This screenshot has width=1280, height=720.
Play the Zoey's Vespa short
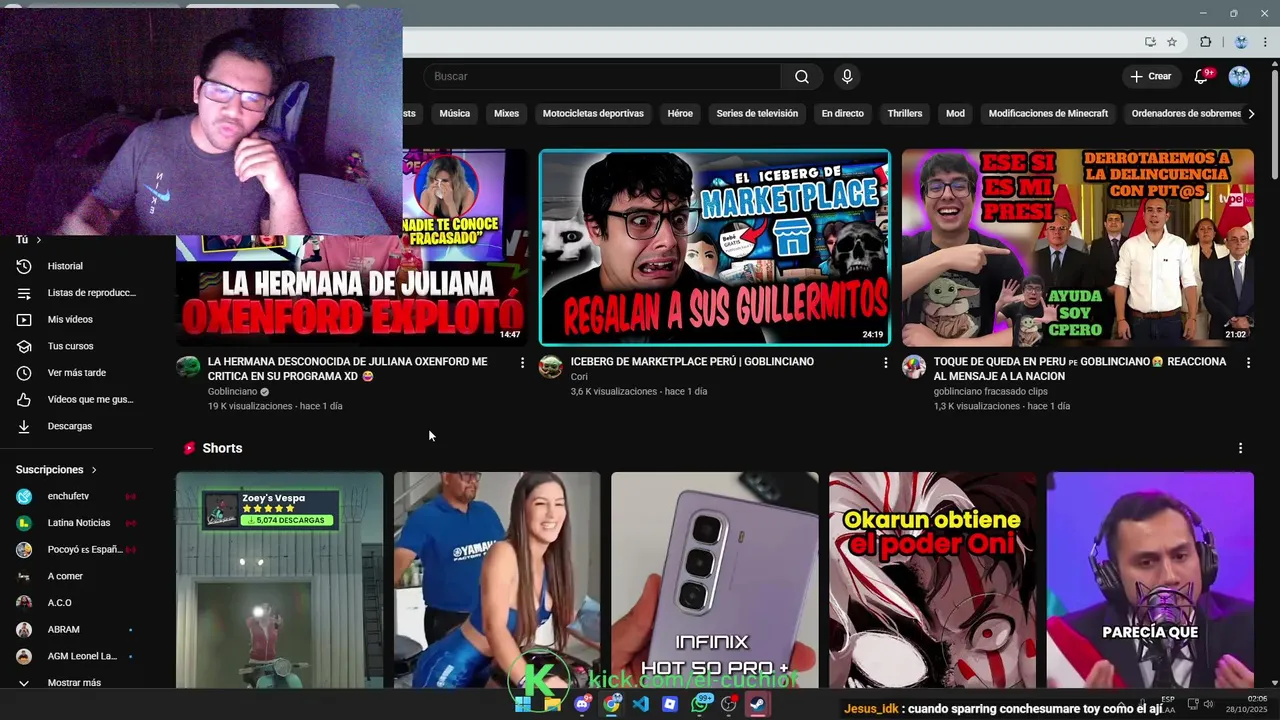pos(279,580)
